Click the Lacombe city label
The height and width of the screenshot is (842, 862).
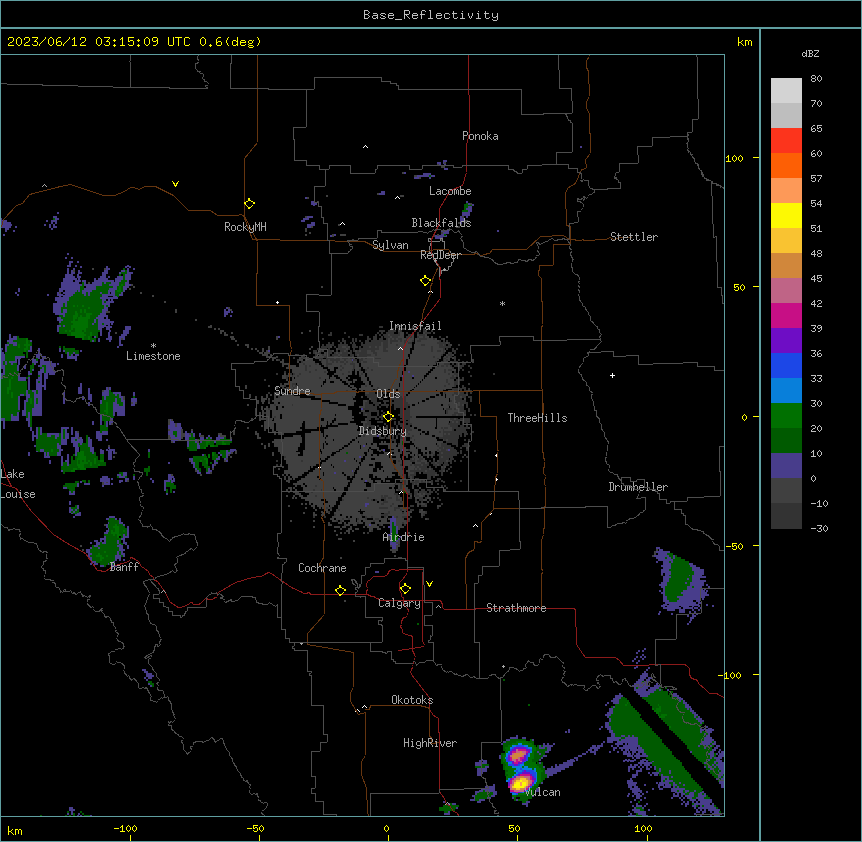click(450, 191)
